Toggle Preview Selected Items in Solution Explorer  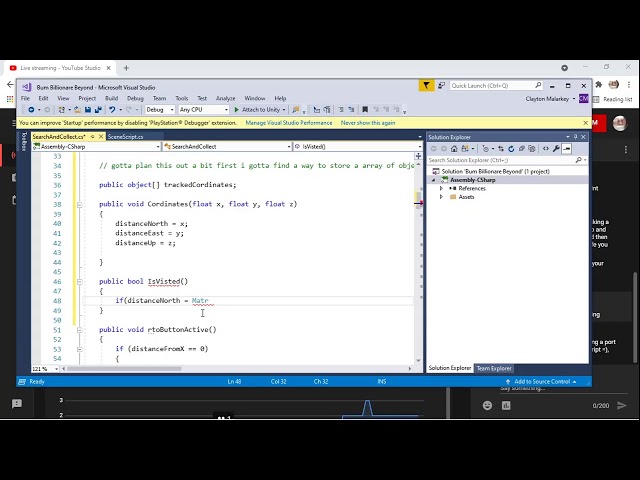[567, 149]
